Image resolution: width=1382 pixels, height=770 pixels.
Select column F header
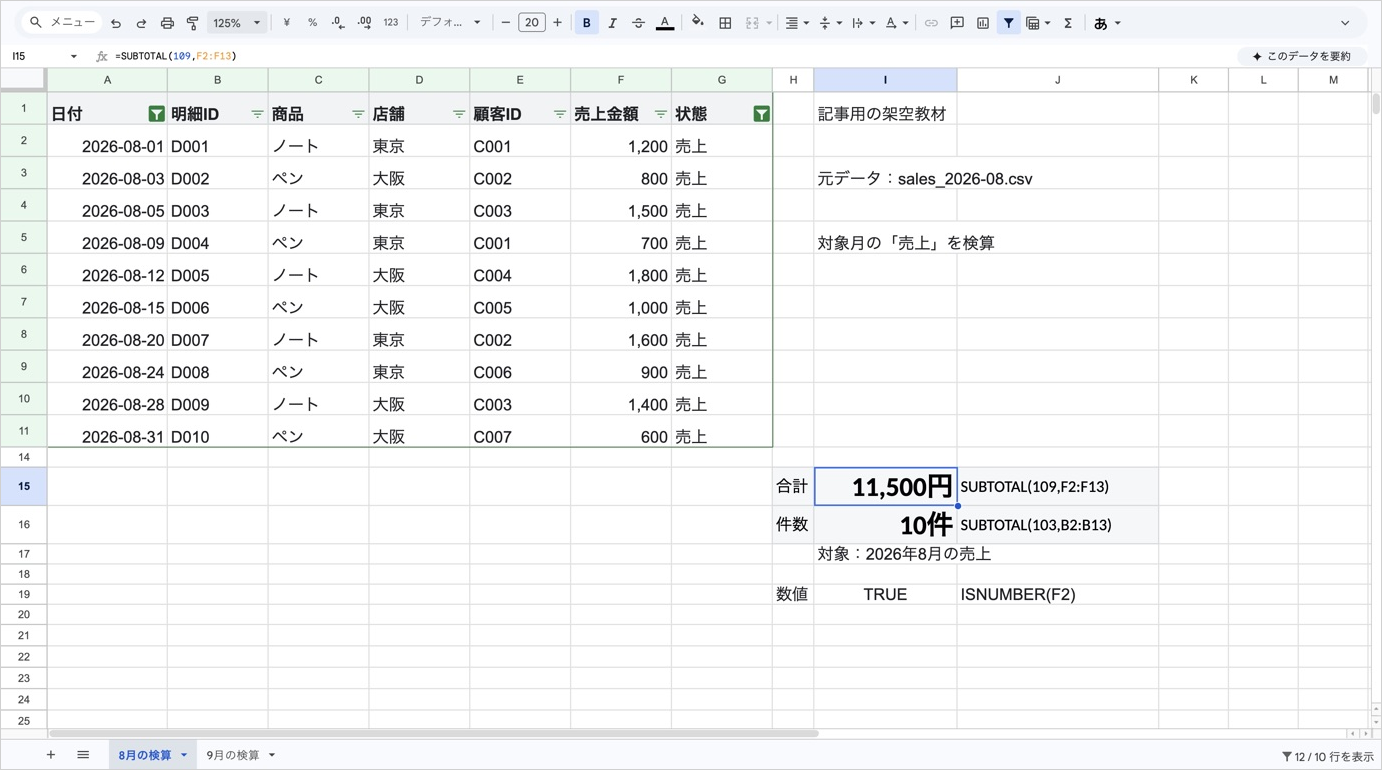pos(621,80)
